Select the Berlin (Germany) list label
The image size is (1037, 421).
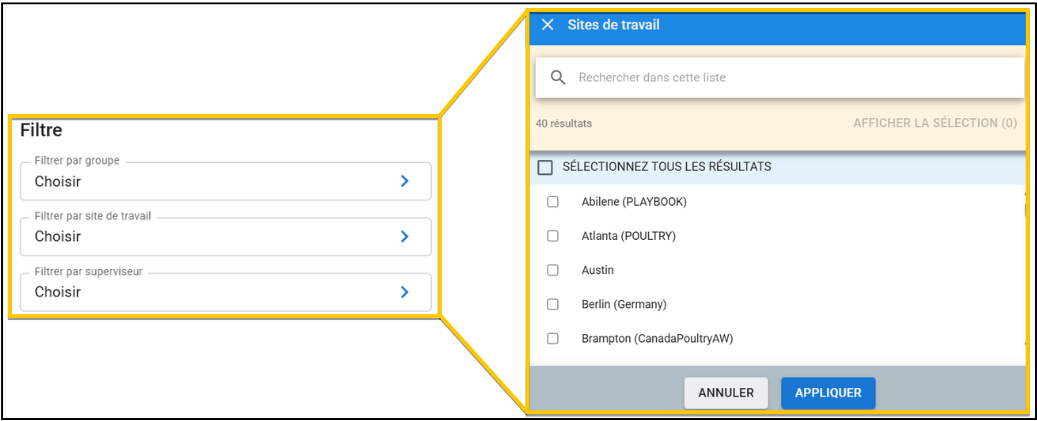[x=623, y=304]
